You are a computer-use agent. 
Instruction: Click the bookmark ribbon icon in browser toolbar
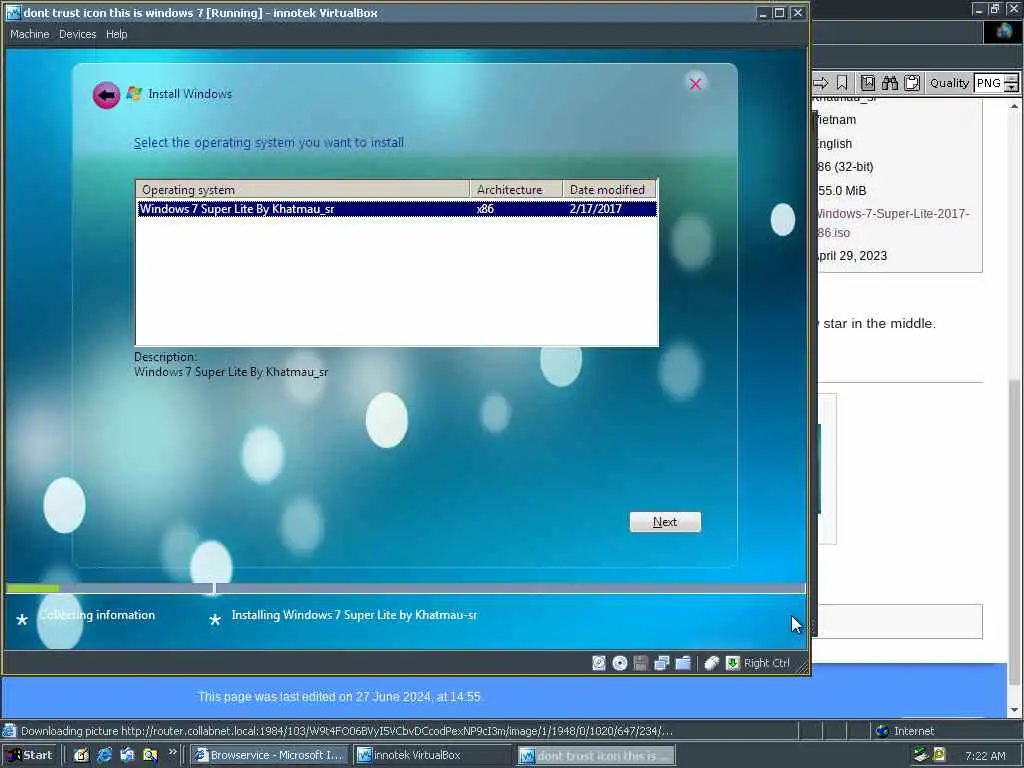point(842,83)
